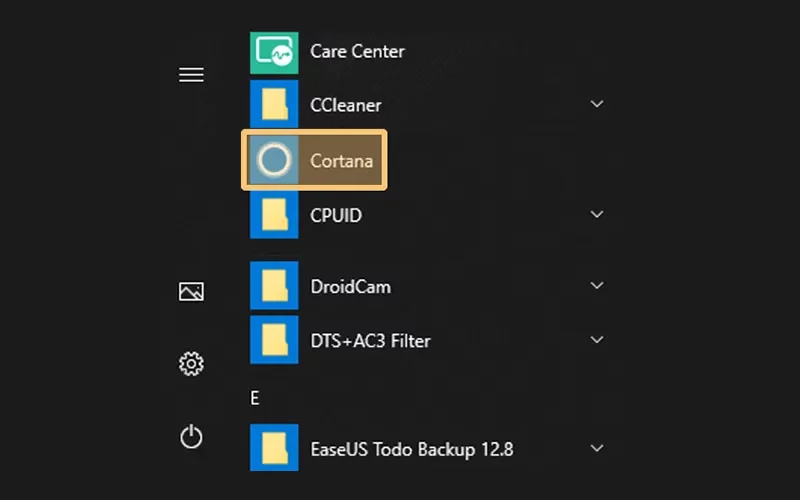Expand the EaseUS Todo Backup 12.8 chevron
The height and width of the screenshot is (500, 800).
(597, 448)
